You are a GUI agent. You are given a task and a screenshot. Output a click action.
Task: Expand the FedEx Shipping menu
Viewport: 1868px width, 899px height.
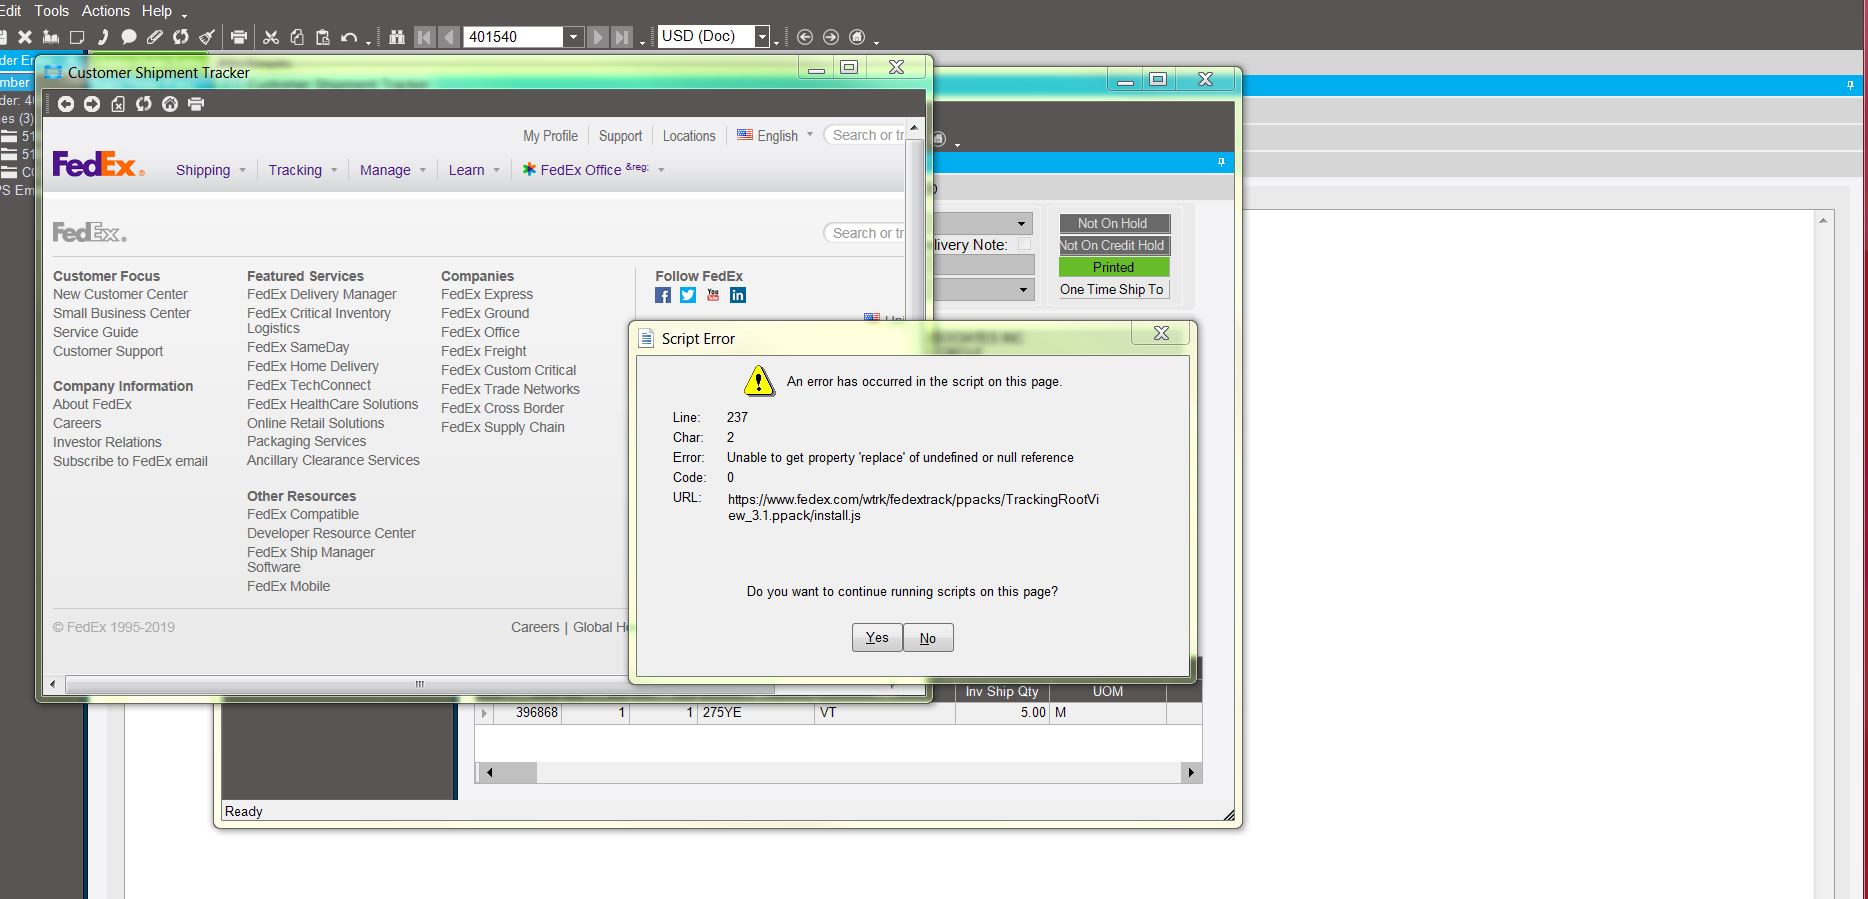(x=210, y=170)
